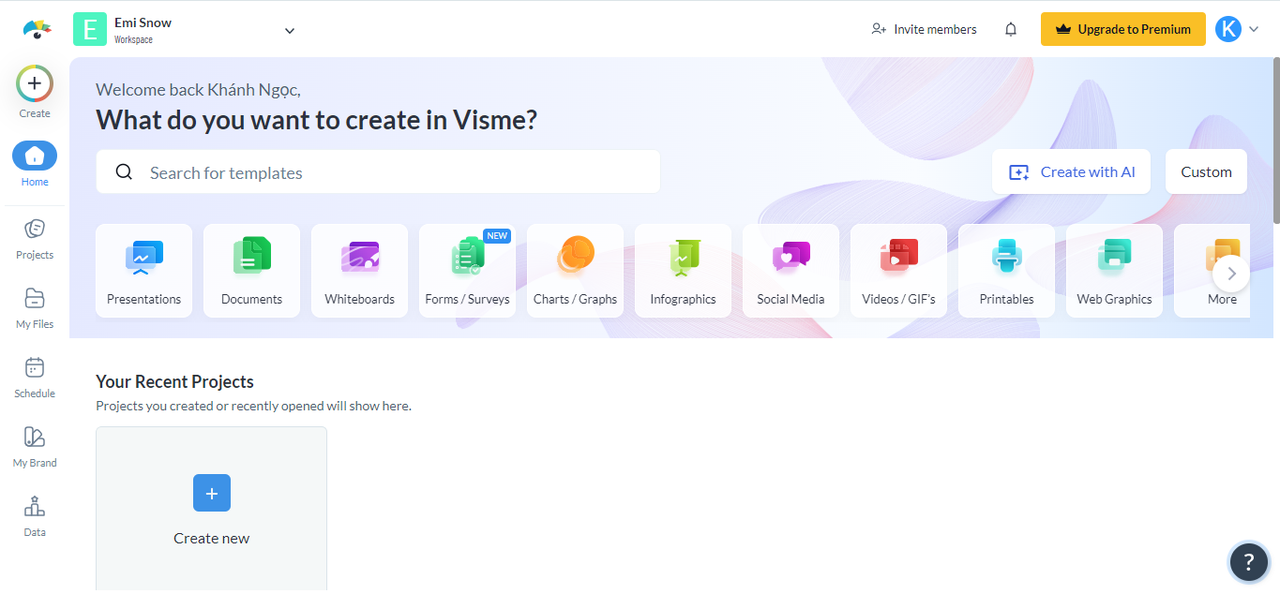Select the Printables category

[1007, 271]
